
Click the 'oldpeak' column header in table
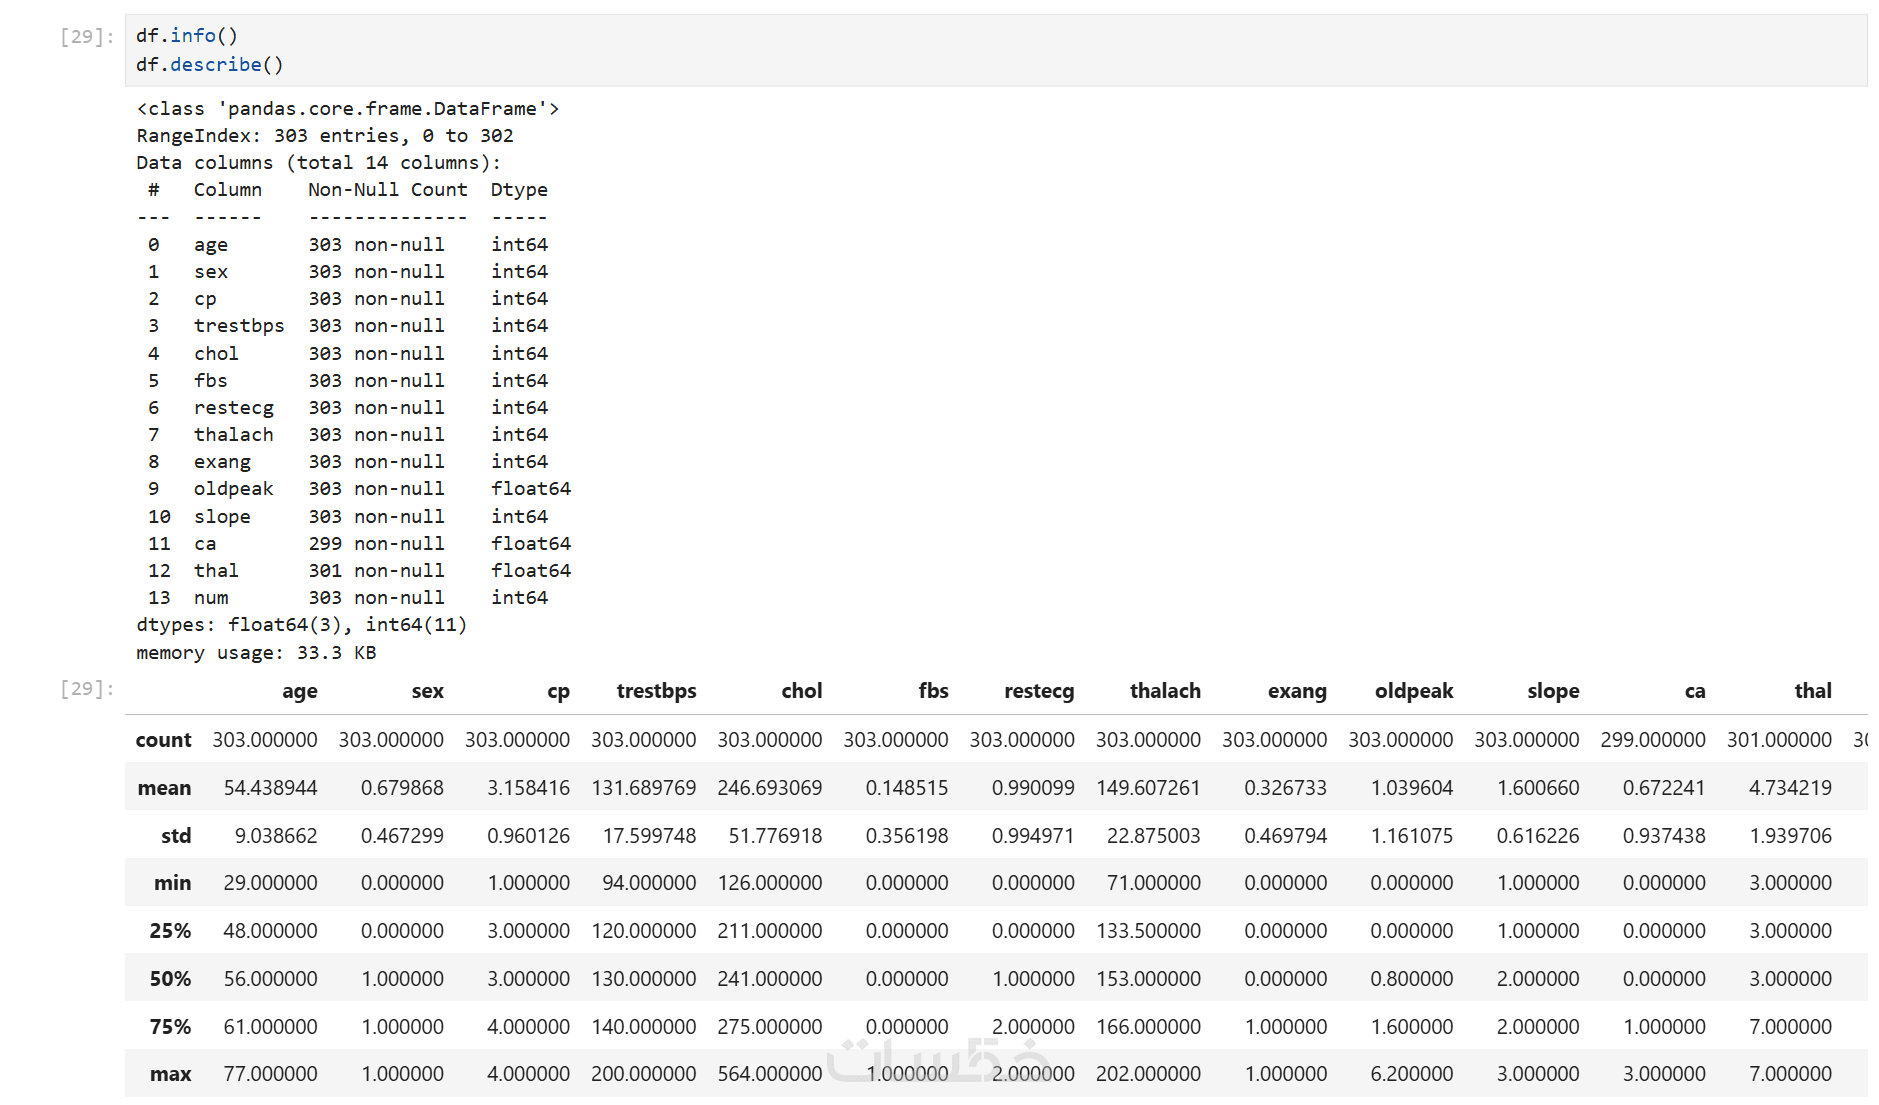1414,691
